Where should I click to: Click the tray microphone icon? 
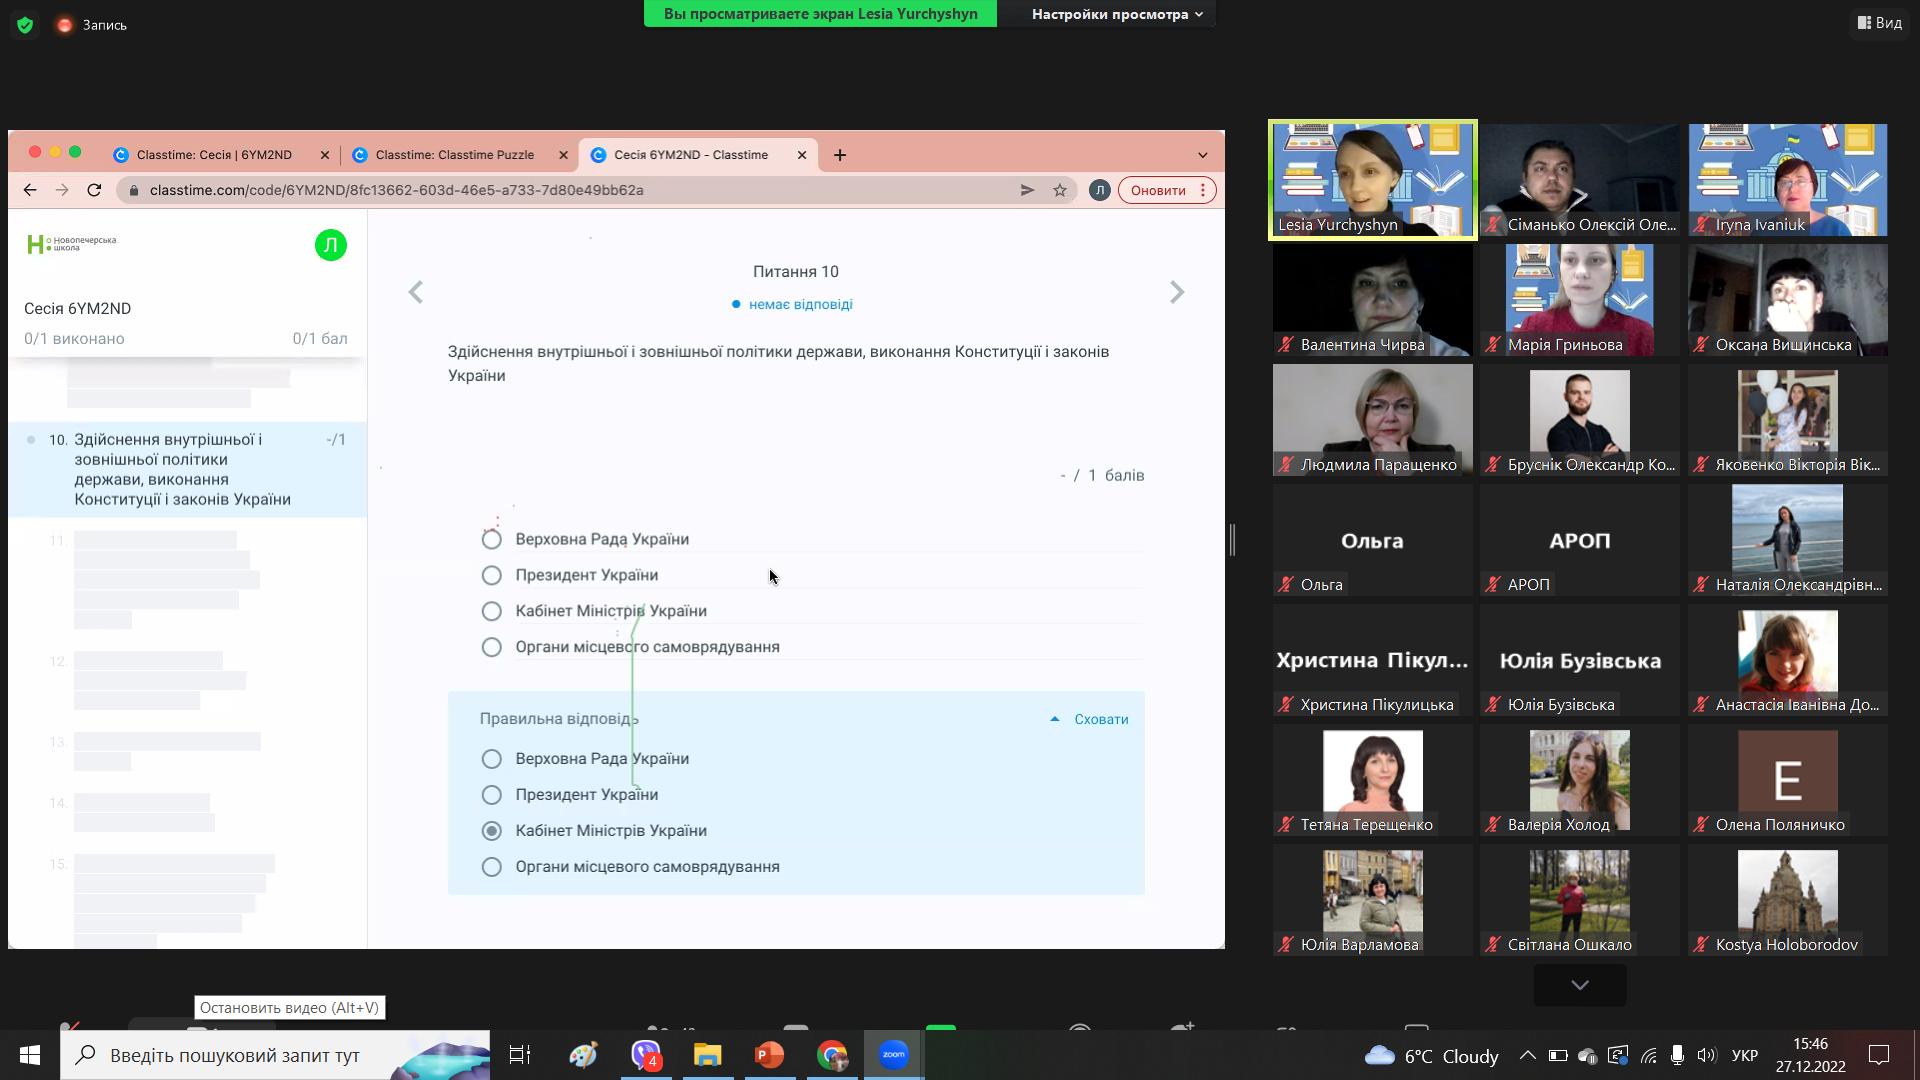pyautogui.click(x=1677, y=1055)
